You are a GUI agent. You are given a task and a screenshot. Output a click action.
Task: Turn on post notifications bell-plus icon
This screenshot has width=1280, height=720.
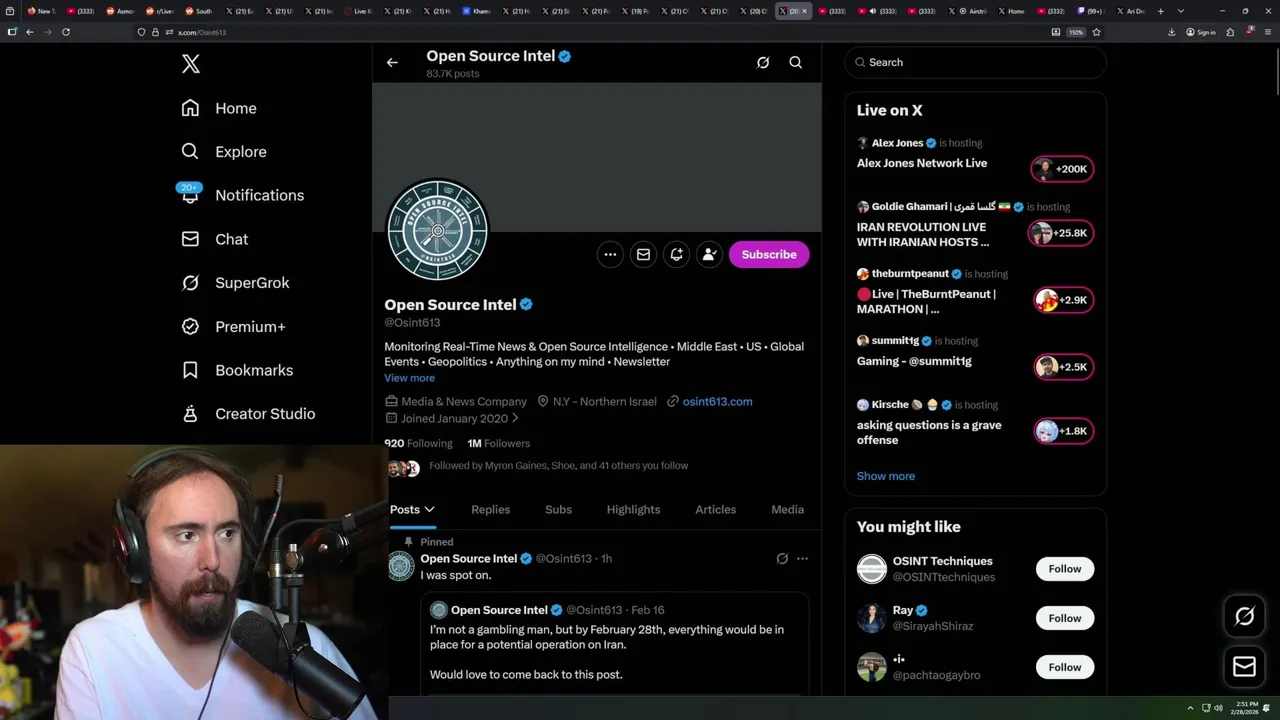tap(676, 254)
